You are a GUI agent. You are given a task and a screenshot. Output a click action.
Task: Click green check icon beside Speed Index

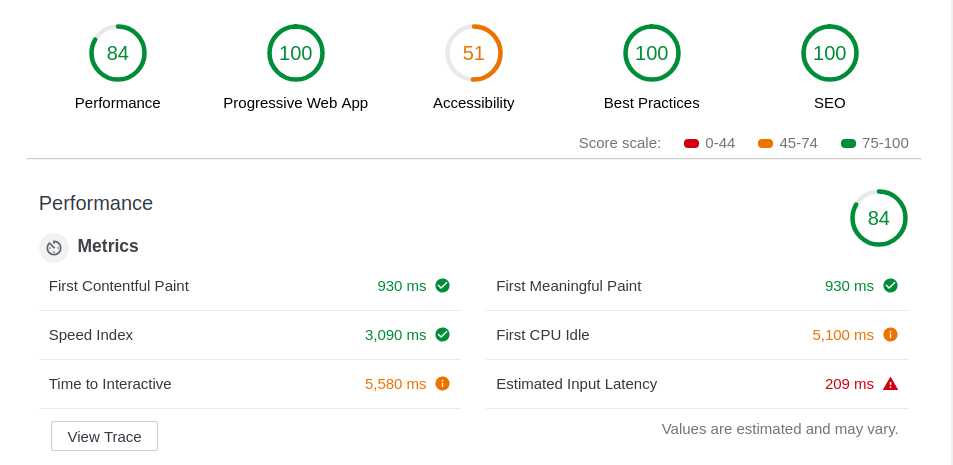pos(442,335)
